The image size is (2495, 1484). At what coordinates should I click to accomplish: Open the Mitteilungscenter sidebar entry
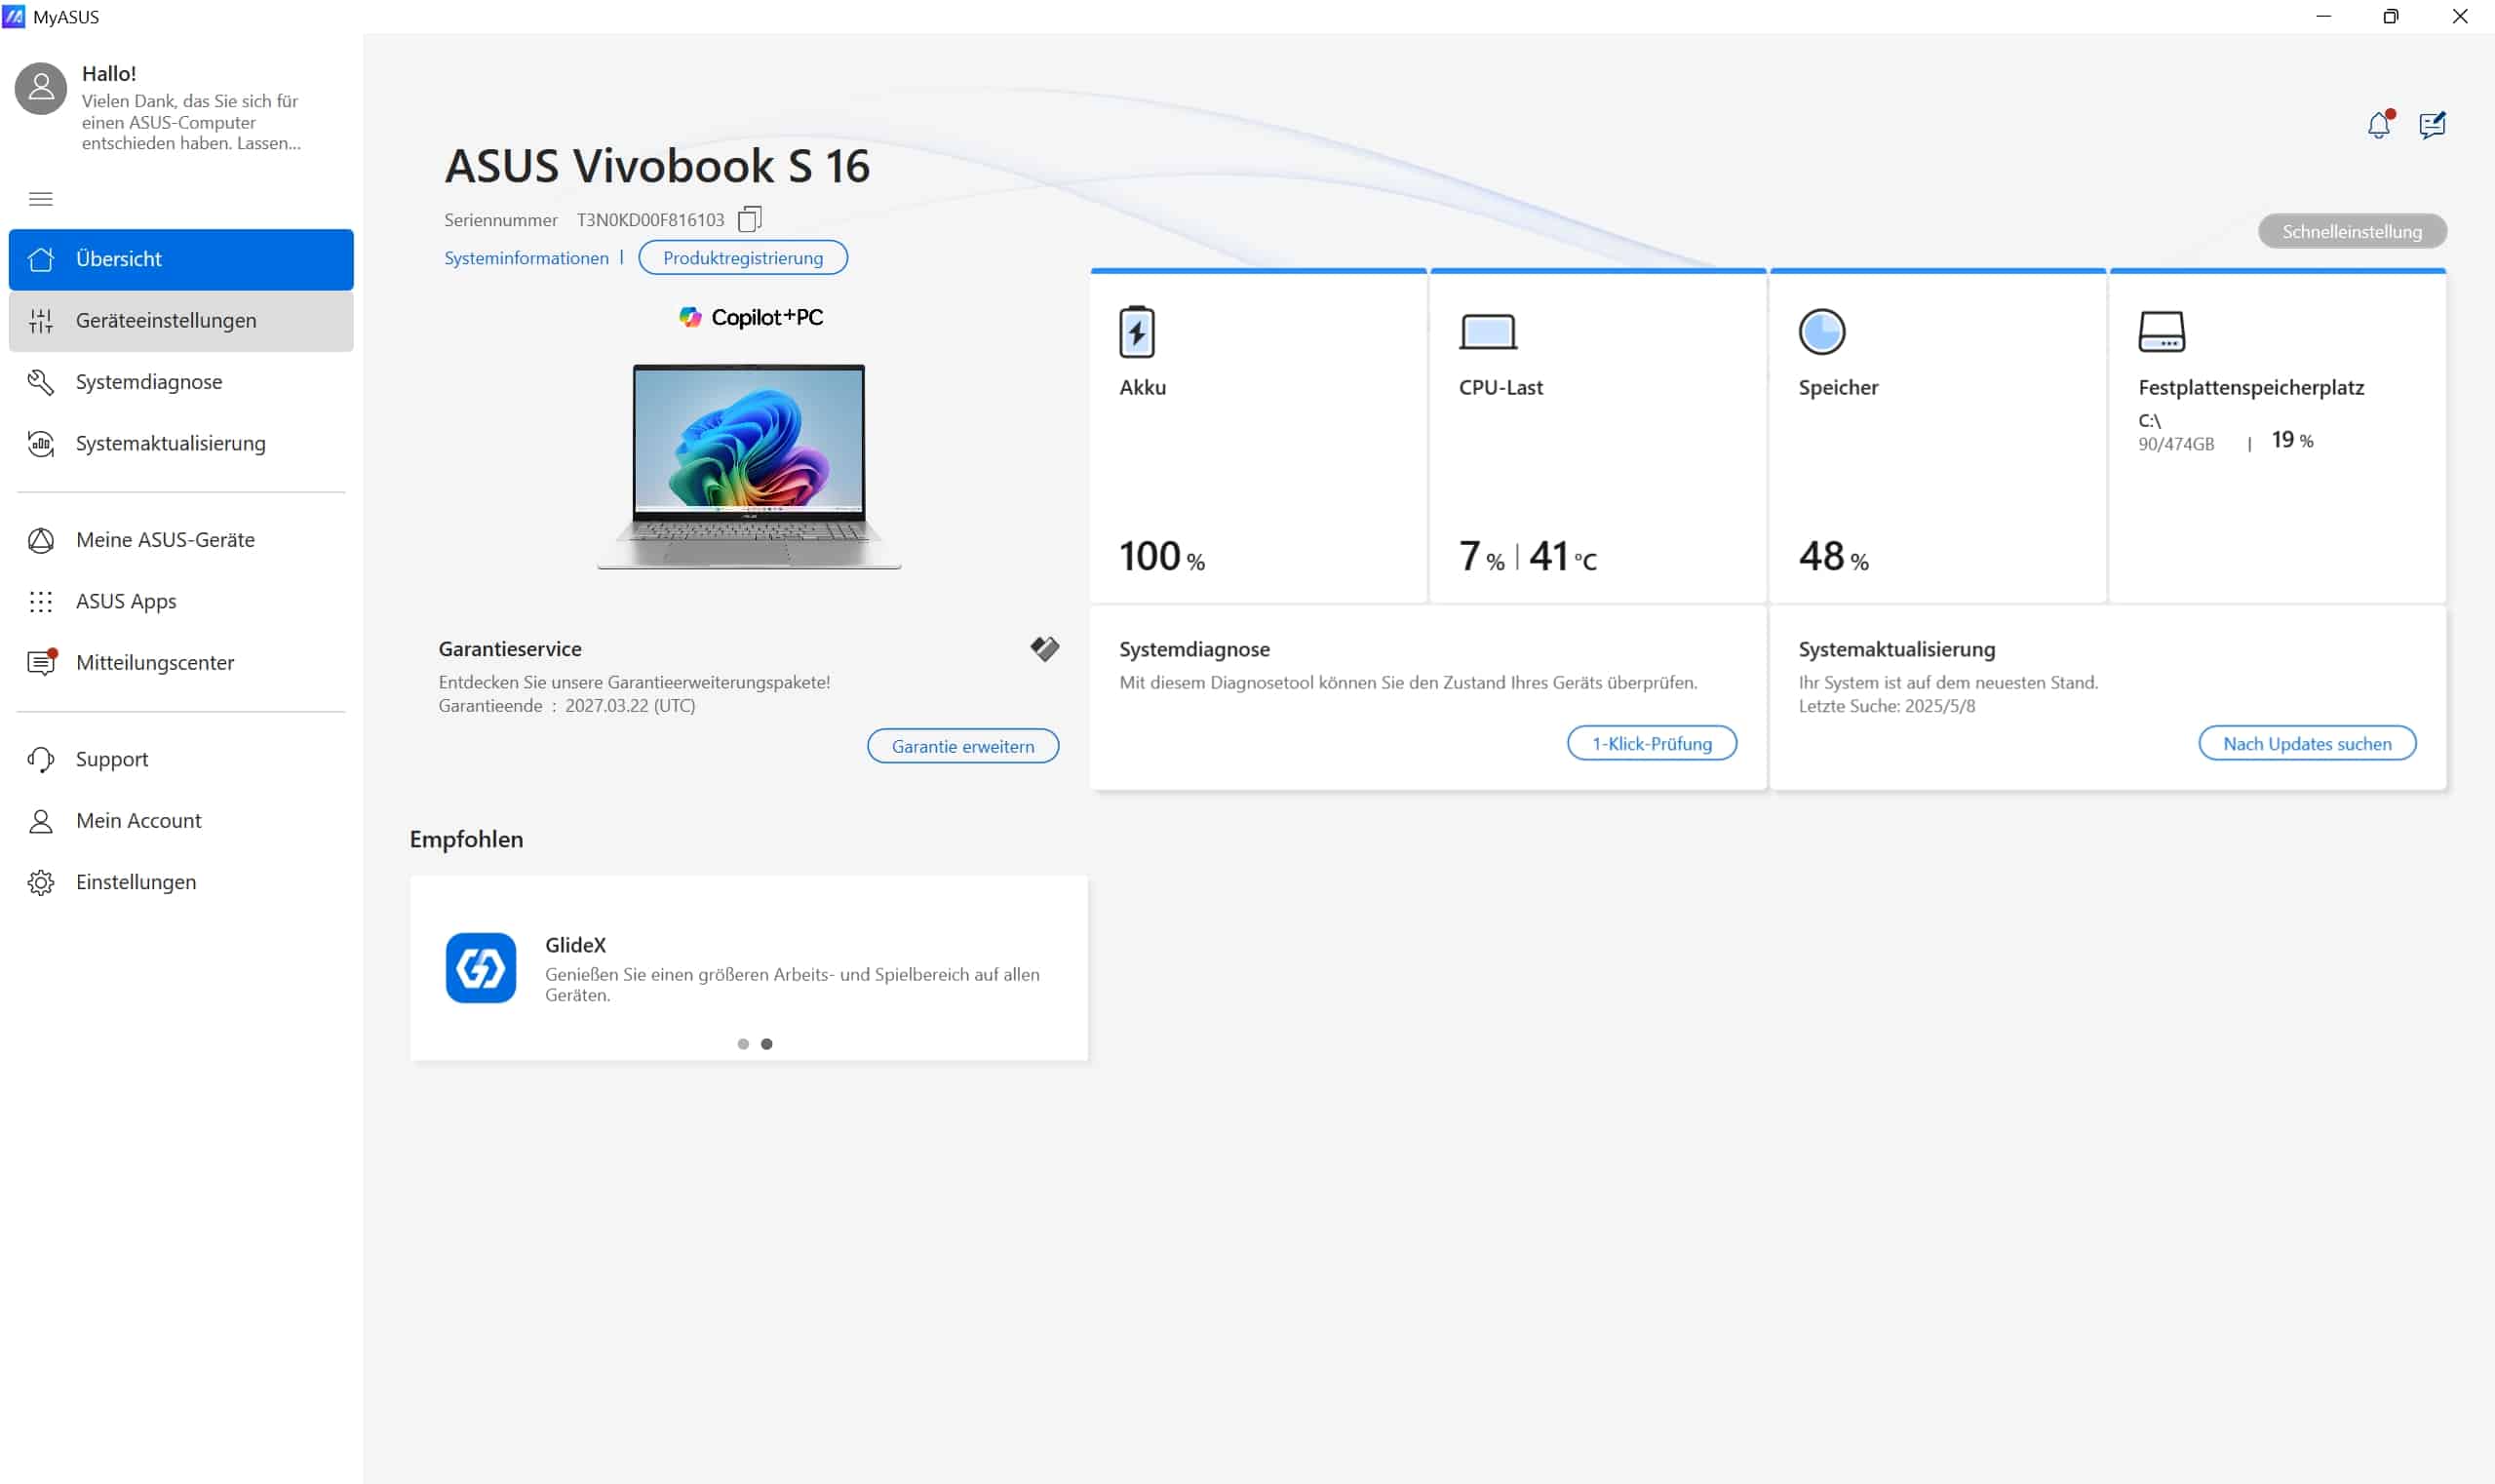tap(155, 663)
